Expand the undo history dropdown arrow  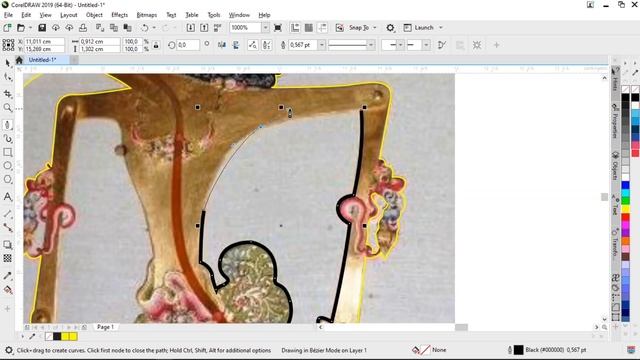point(154,28)
